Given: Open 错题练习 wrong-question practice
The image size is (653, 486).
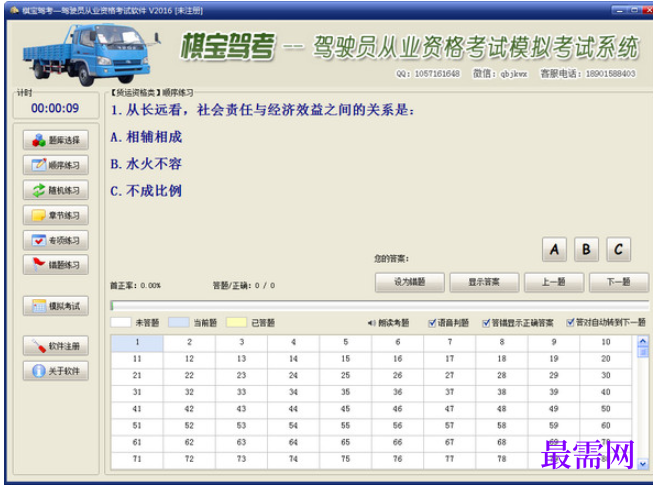Looking at the screenshot, I should click(56, 264).
